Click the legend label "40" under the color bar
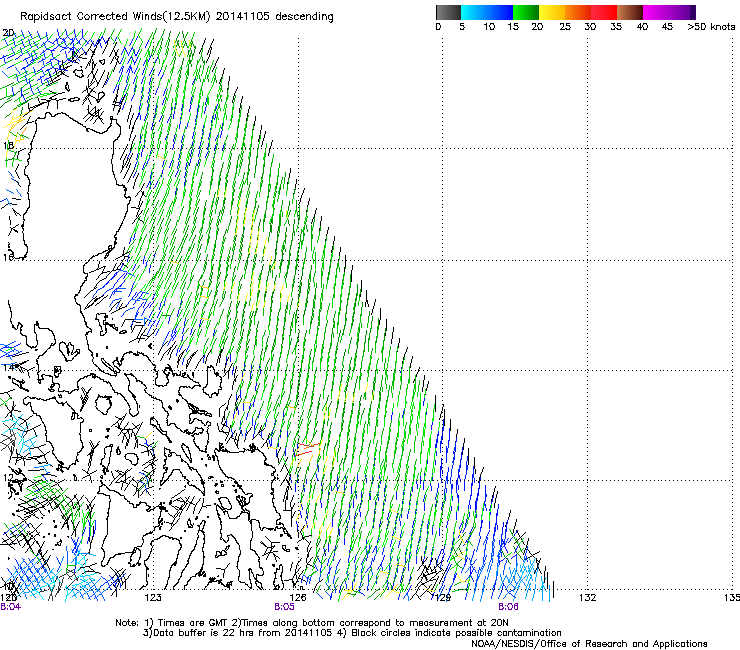 tap(642, 27)
